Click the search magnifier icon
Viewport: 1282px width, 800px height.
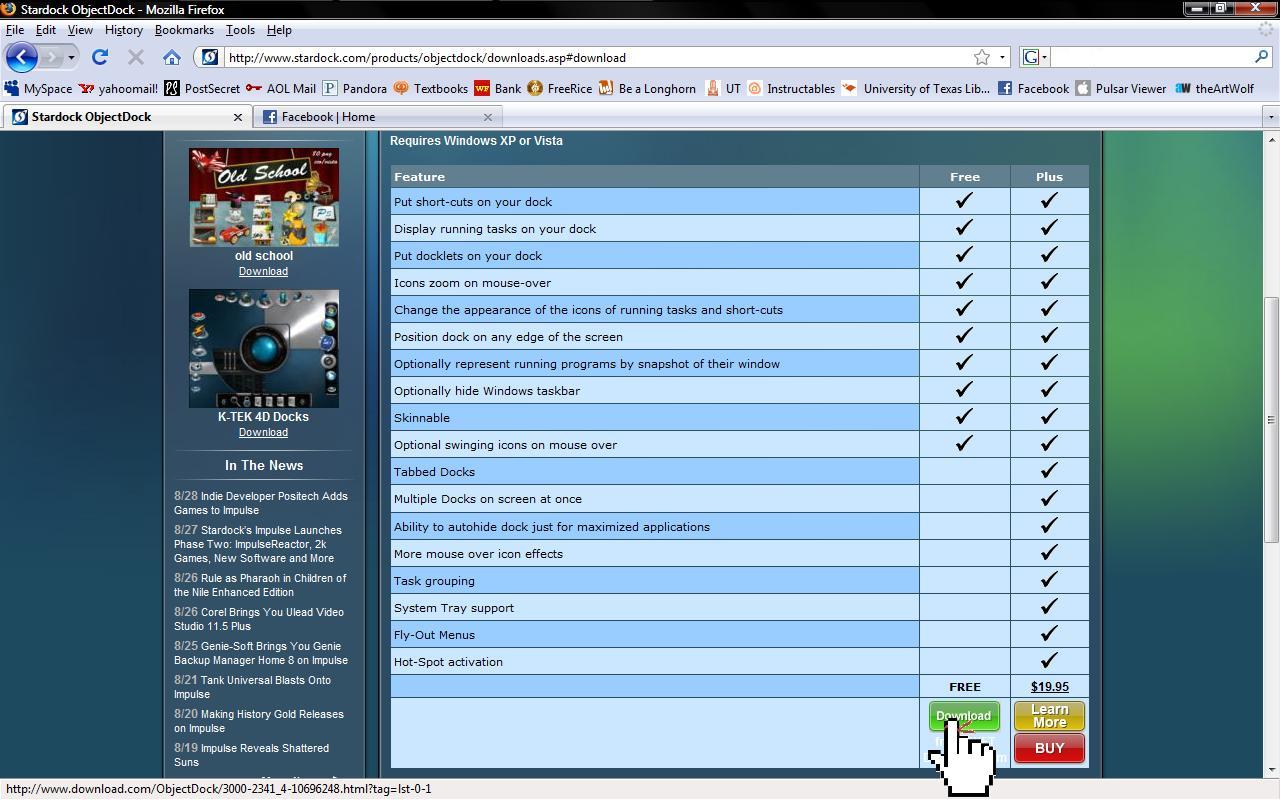(1262, 57)
